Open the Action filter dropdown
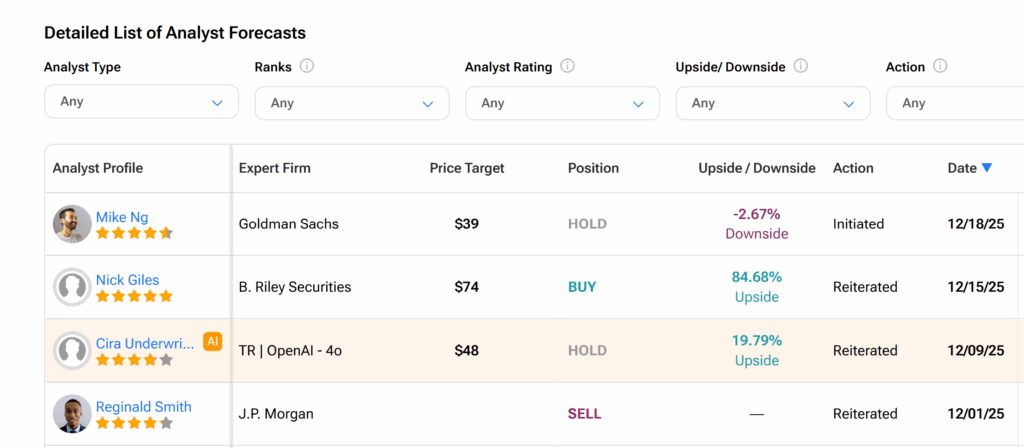This screenshot has height=448, width=1024. (955, 103)
